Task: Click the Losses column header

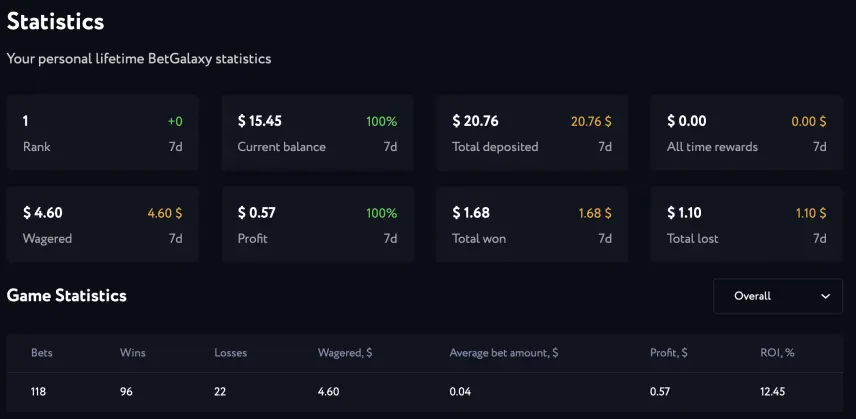Action: [230, 353]
